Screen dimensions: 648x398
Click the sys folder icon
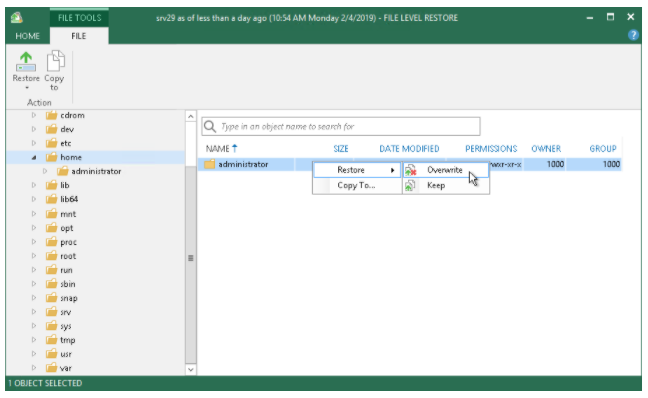51,326
